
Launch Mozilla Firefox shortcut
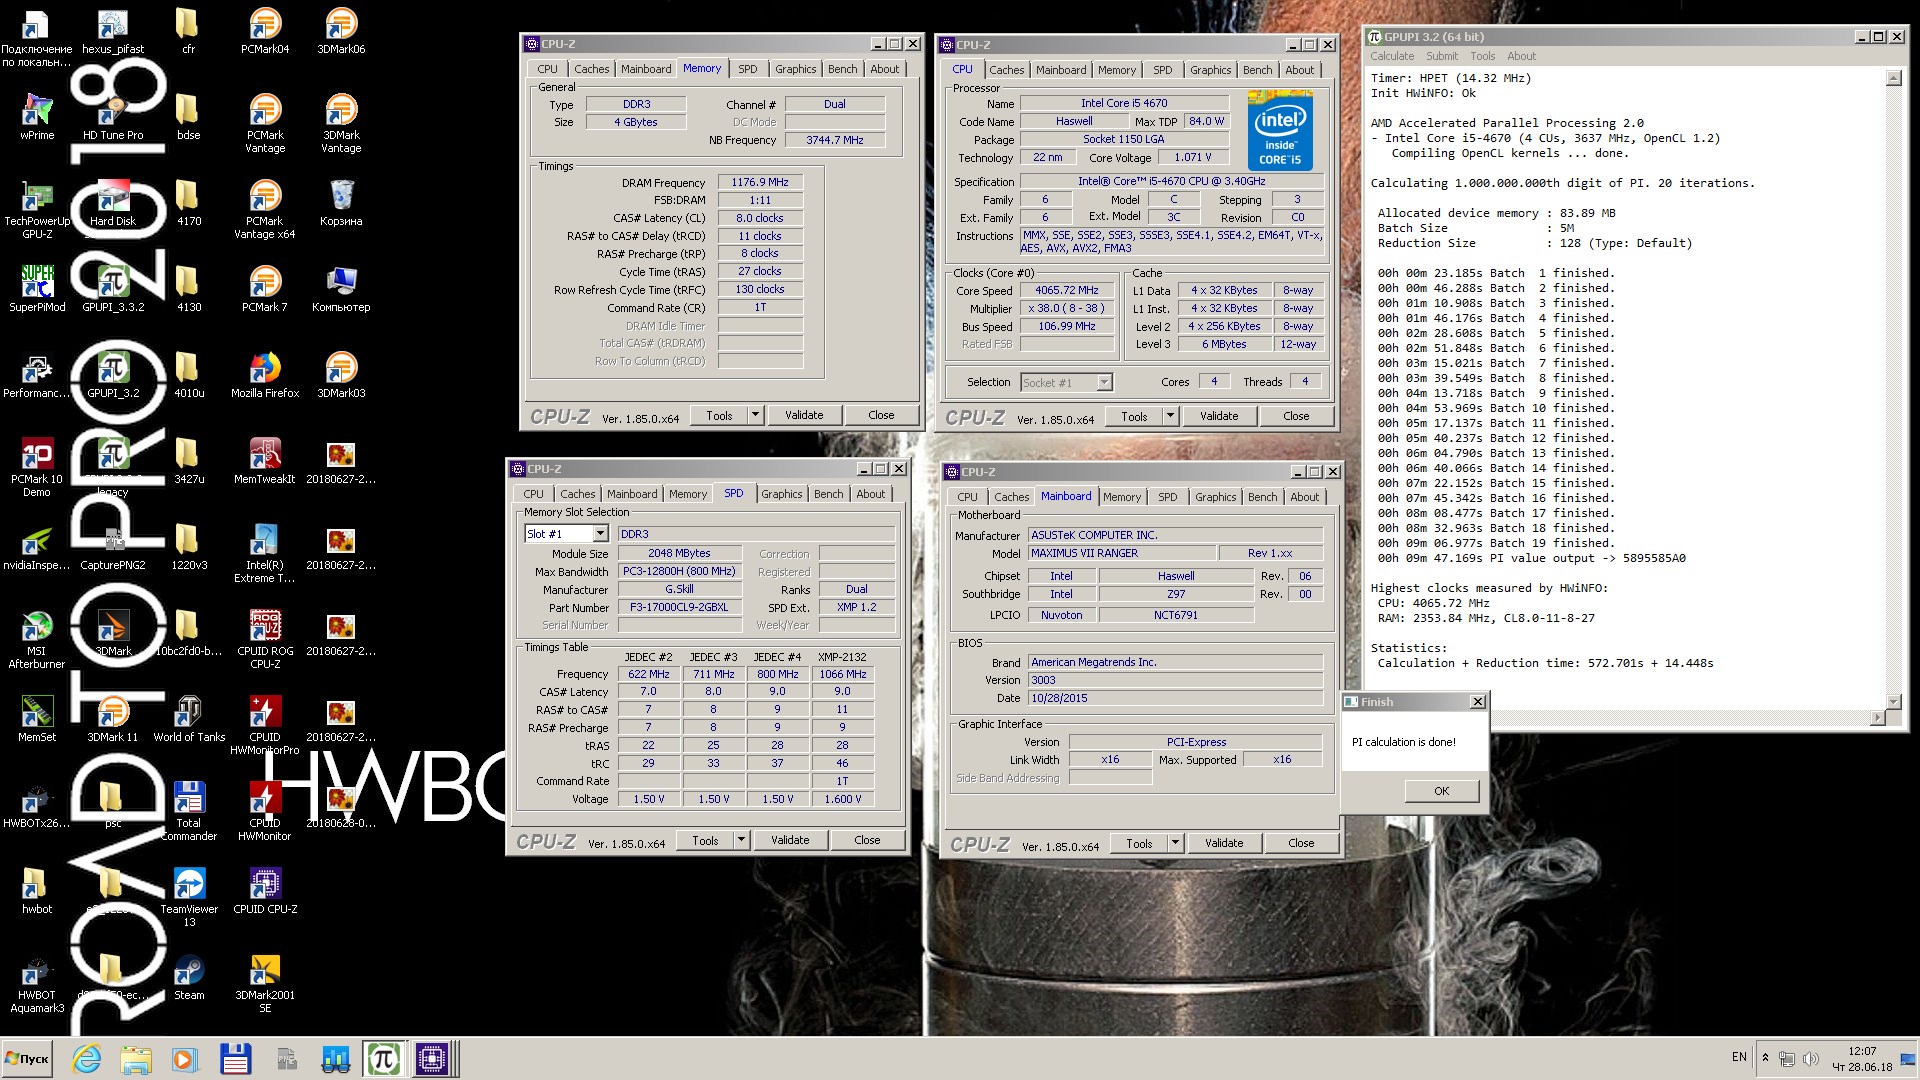265,375
